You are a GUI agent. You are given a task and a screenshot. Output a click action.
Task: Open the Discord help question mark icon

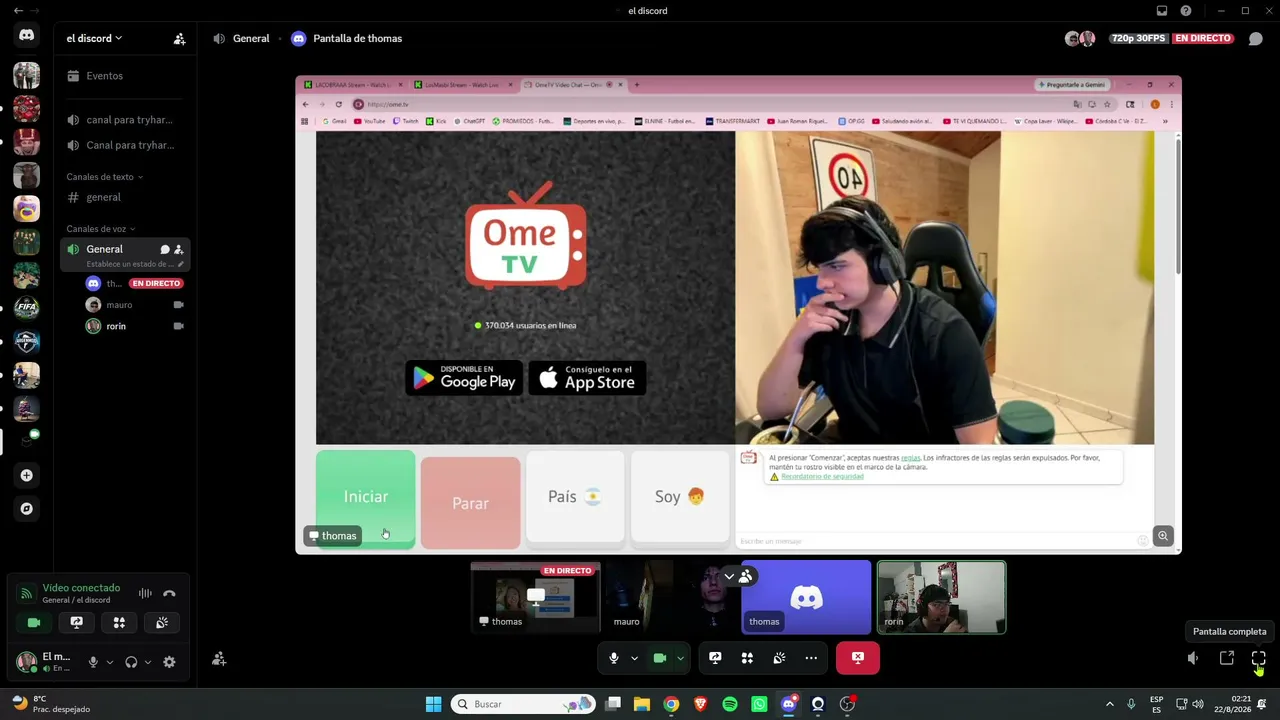1186,11
